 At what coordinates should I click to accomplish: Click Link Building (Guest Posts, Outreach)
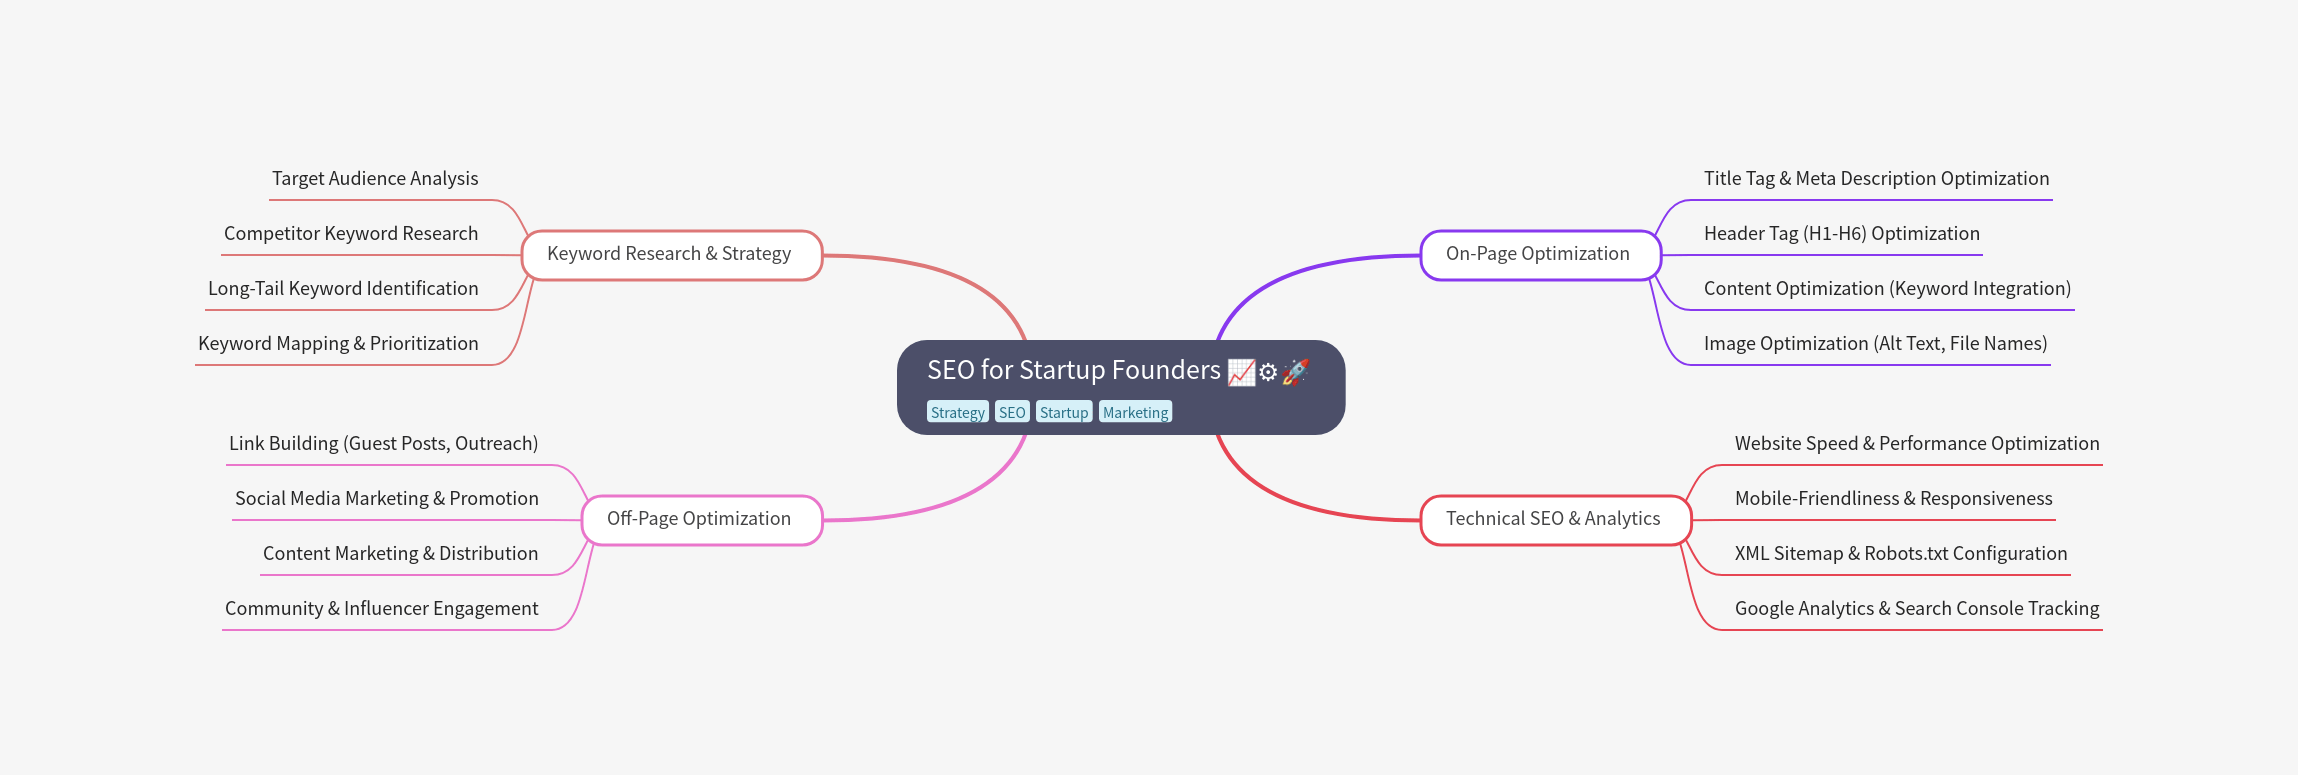tap(383, 444)
